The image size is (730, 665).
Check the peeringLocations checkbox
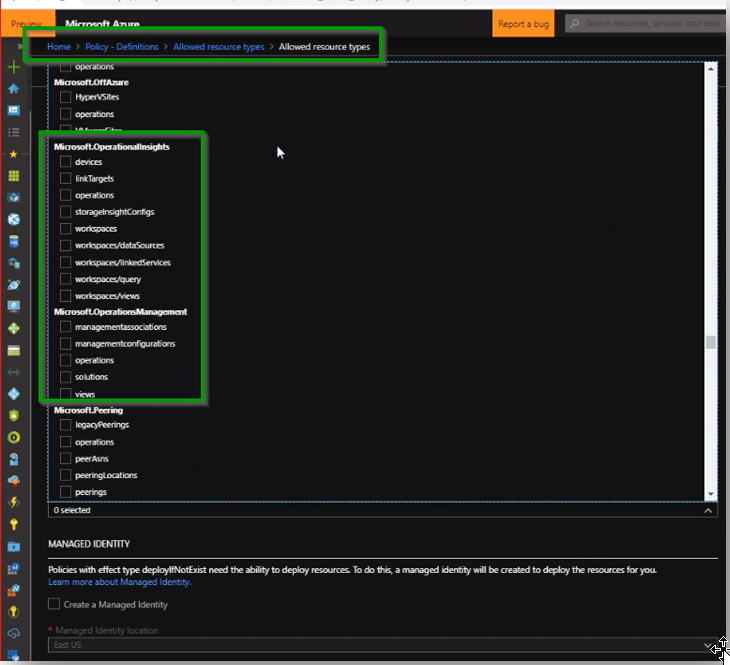click(66, 475)
